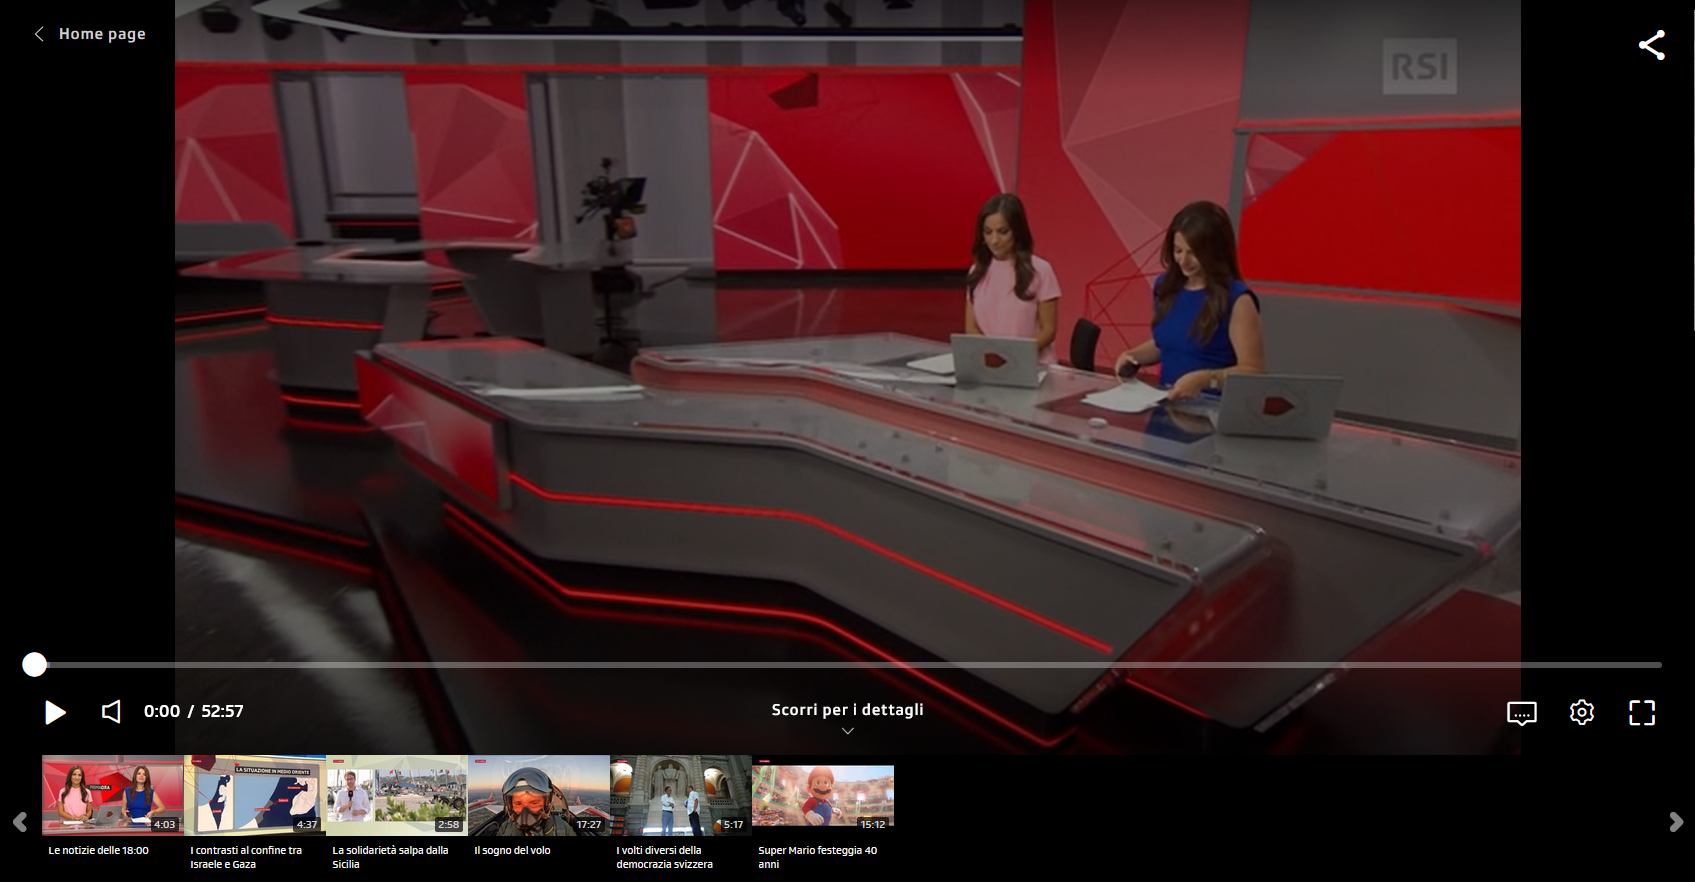Click the RSI logo watermark
Screen dimensions: 1695x882
pyautogui.click(x=1419, y=67)
